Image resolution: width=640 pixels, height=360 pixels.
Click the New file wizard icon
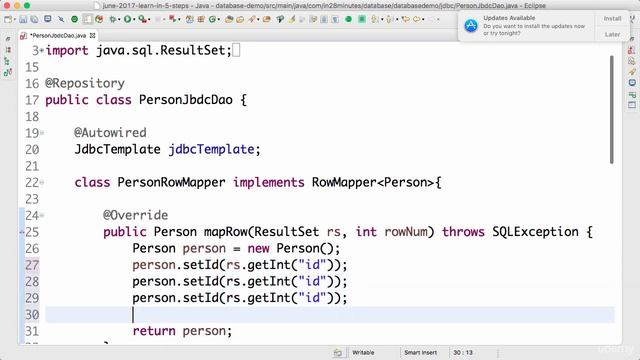[x=8, y=19]
